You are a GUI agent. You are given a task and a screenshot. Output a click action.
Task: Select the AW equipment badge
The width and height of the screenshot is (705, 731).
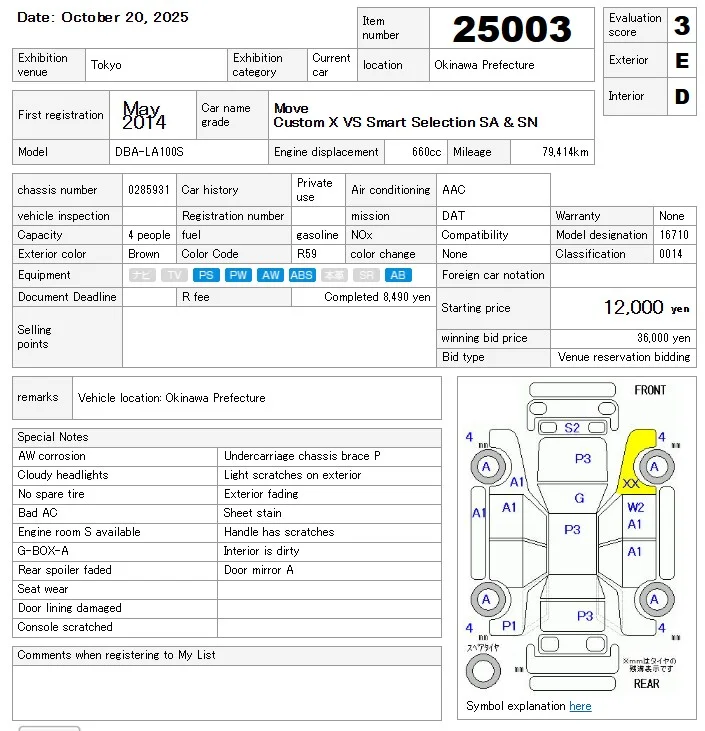270,275
